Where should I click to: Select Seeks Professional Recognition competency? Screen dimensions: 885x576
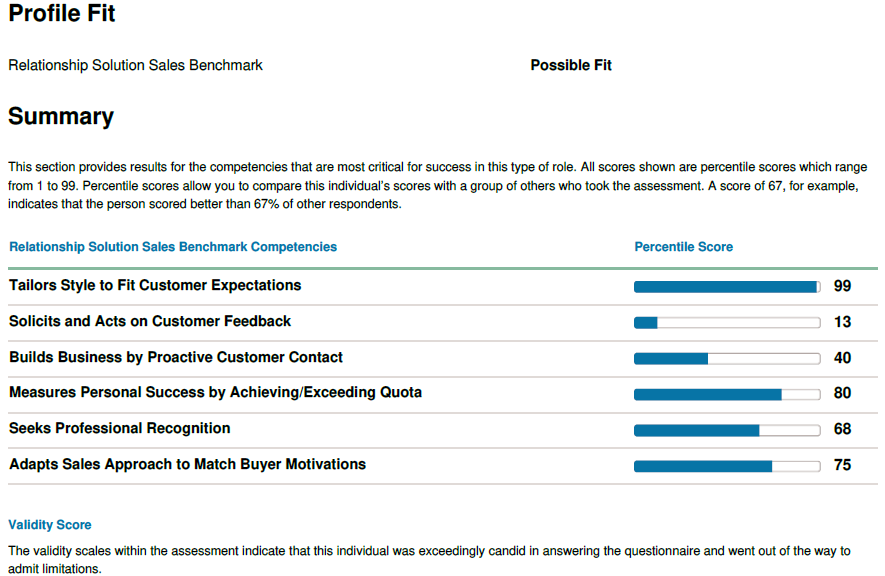(120, 429)
